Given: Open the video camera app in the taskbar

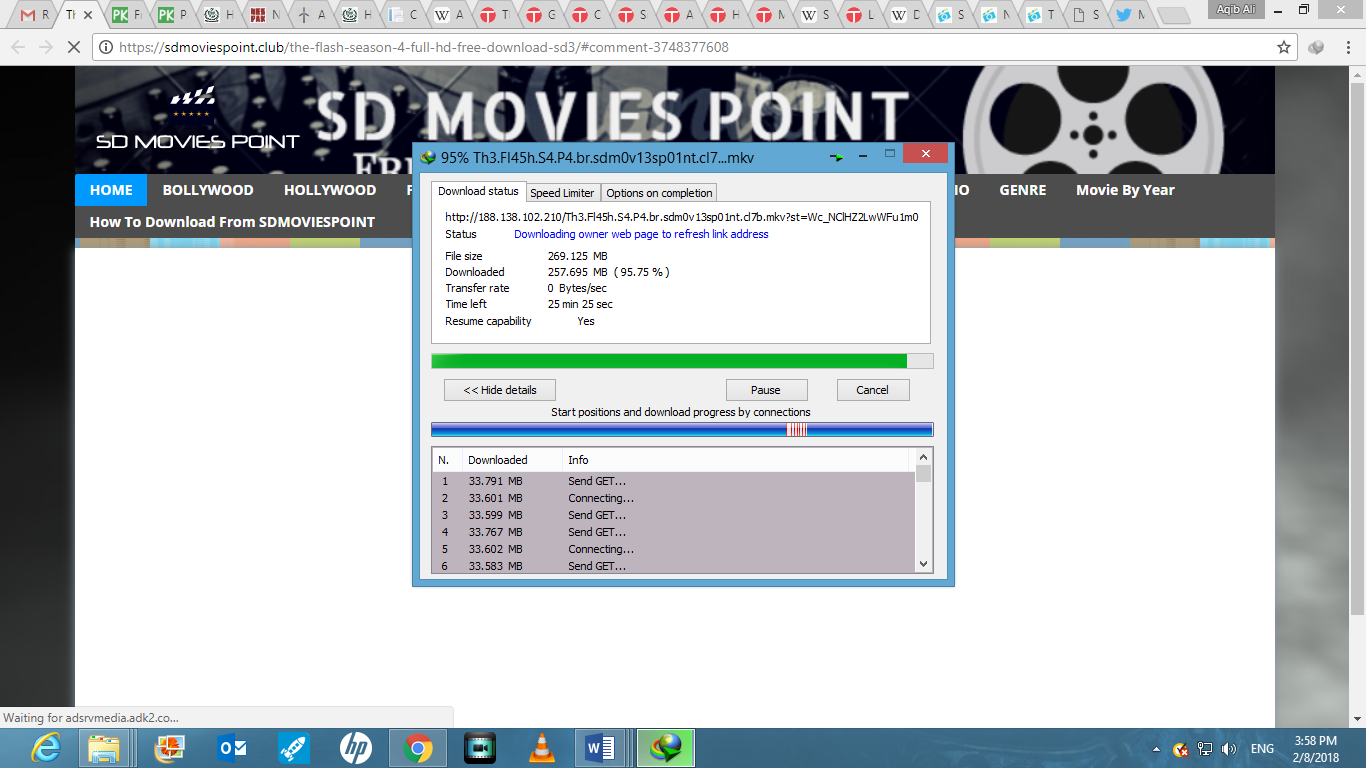Looking at the screenshot, I should [x=480, y=748].
